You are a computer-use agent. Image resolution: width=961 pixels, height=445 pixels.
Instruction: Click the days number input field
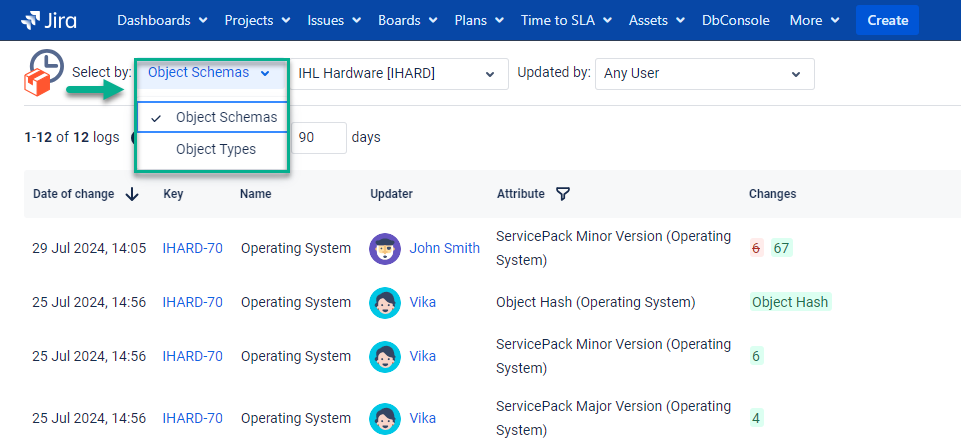[x=318, y=137]
